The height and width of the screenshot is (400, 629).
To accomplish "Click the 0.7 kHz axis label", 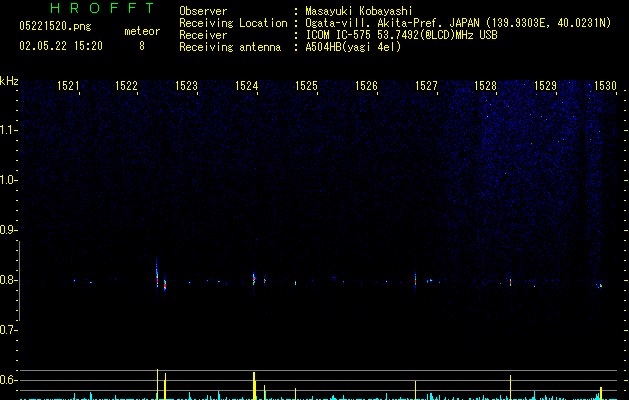I will (x=8, y=330).
